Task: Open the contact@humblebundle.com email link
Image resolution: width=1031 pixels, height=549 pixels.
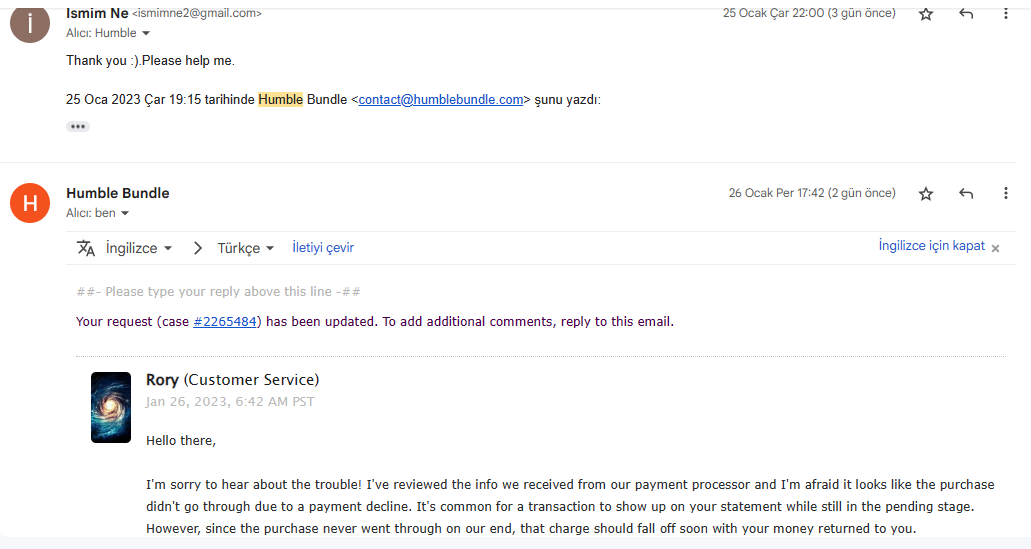Action: click(x=441, y=100)
